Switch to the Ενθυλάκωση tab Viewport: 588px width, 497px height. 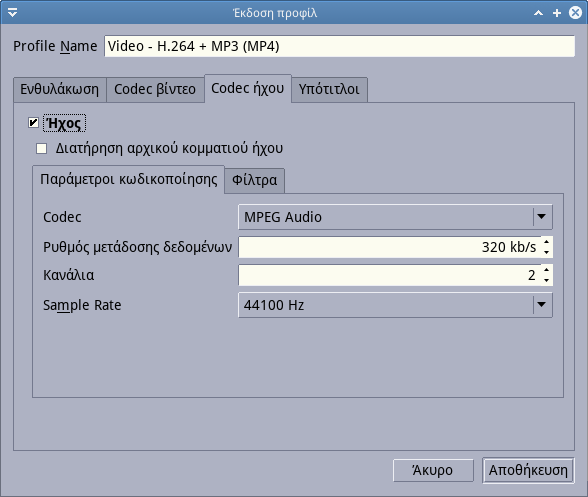(60, 90)
